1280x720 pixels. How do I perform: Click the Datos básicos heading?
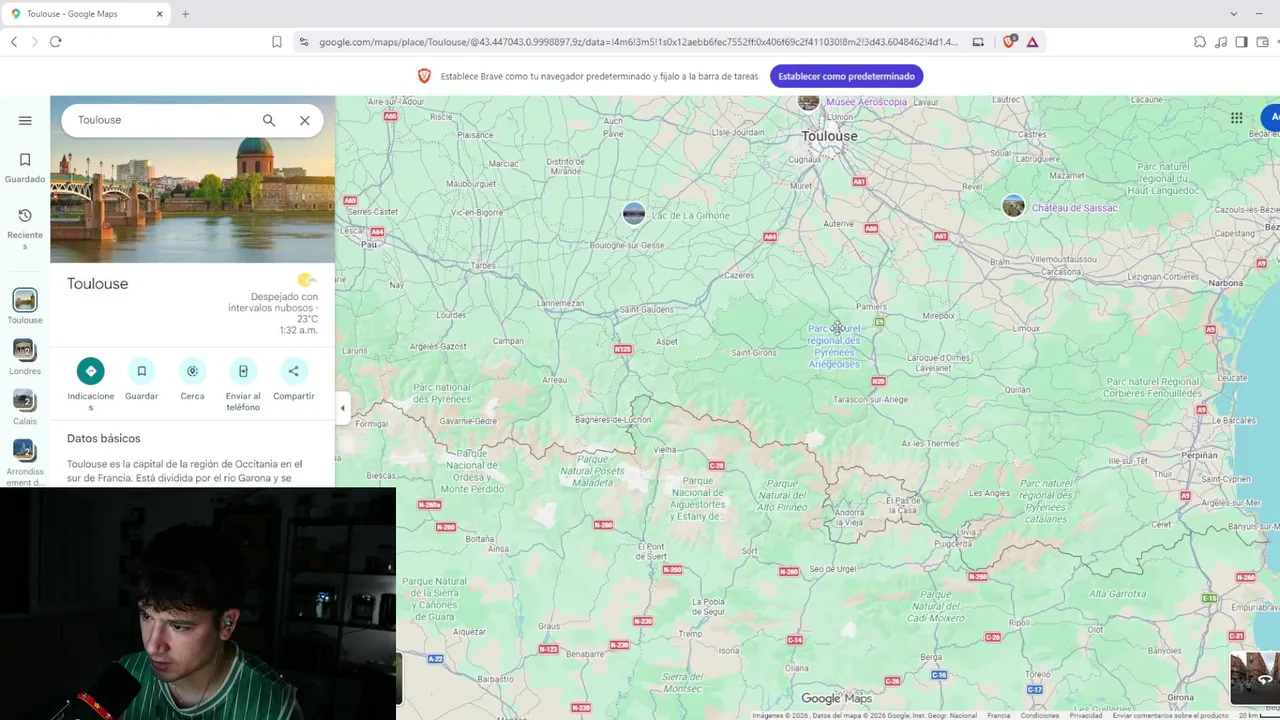pyautogui.click(x=104, y=438)
